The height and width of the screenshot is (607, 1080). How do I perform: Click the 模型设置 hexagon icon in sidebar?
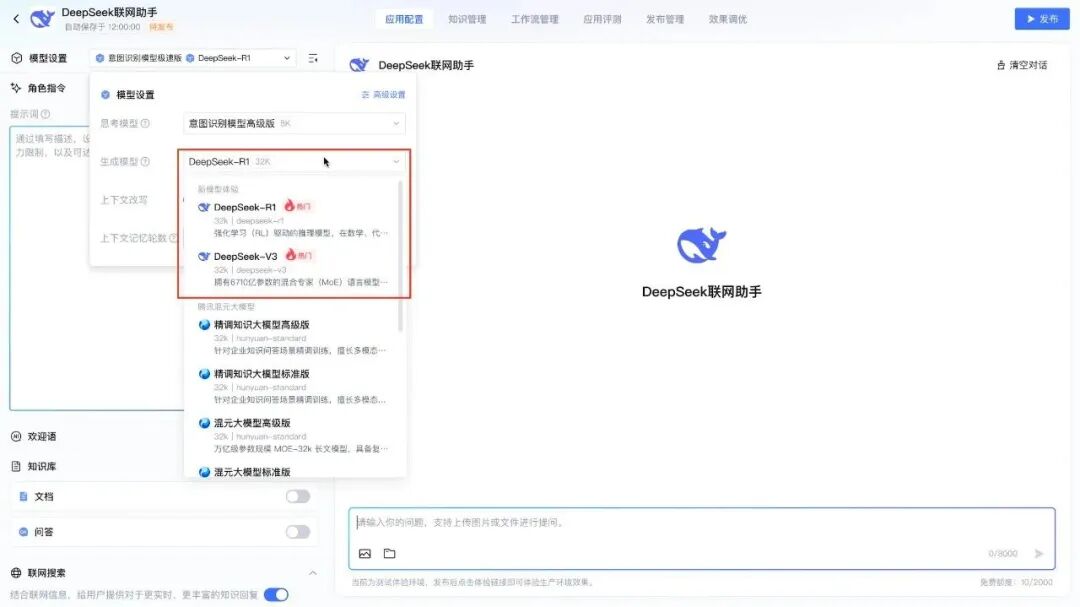(x=17, y=59)
